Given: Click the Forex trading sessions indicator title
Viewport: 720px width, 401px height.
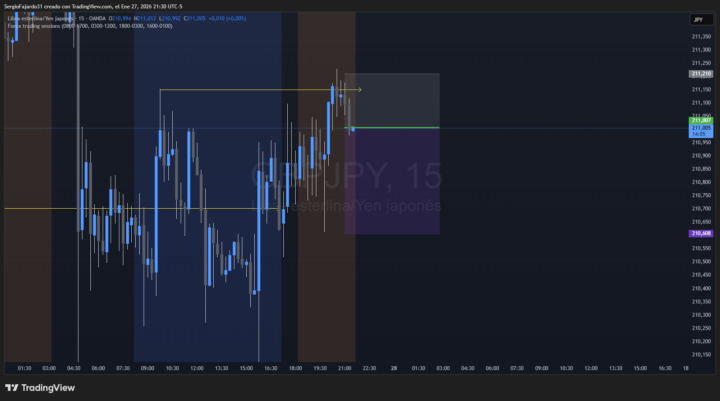Looking at the screenshot, I should (90, 26).
